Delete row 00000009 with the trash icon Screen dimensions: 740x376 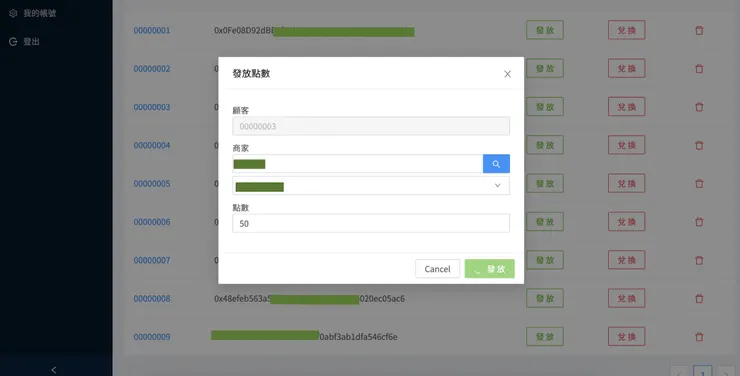pos(699,337)
